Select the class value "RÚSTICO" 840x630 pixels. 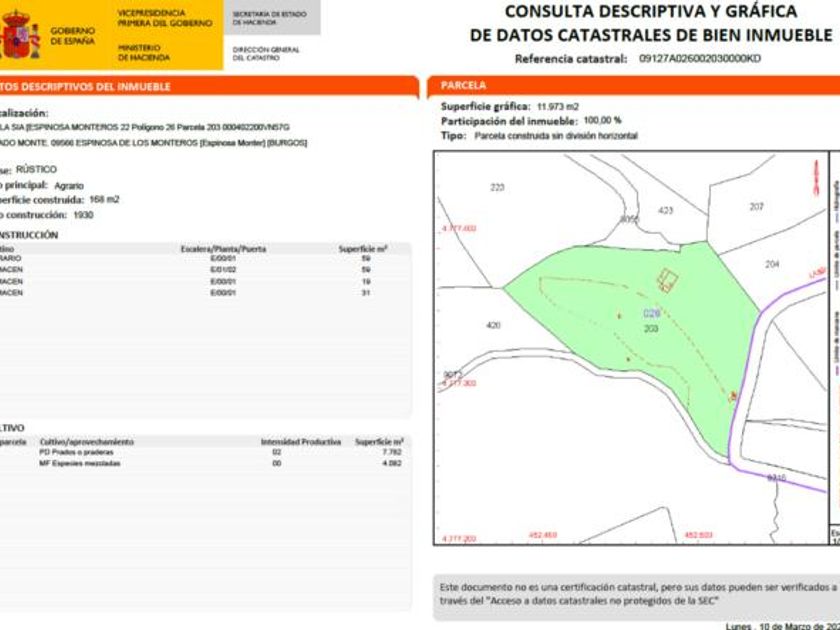[x=36, y=169]
